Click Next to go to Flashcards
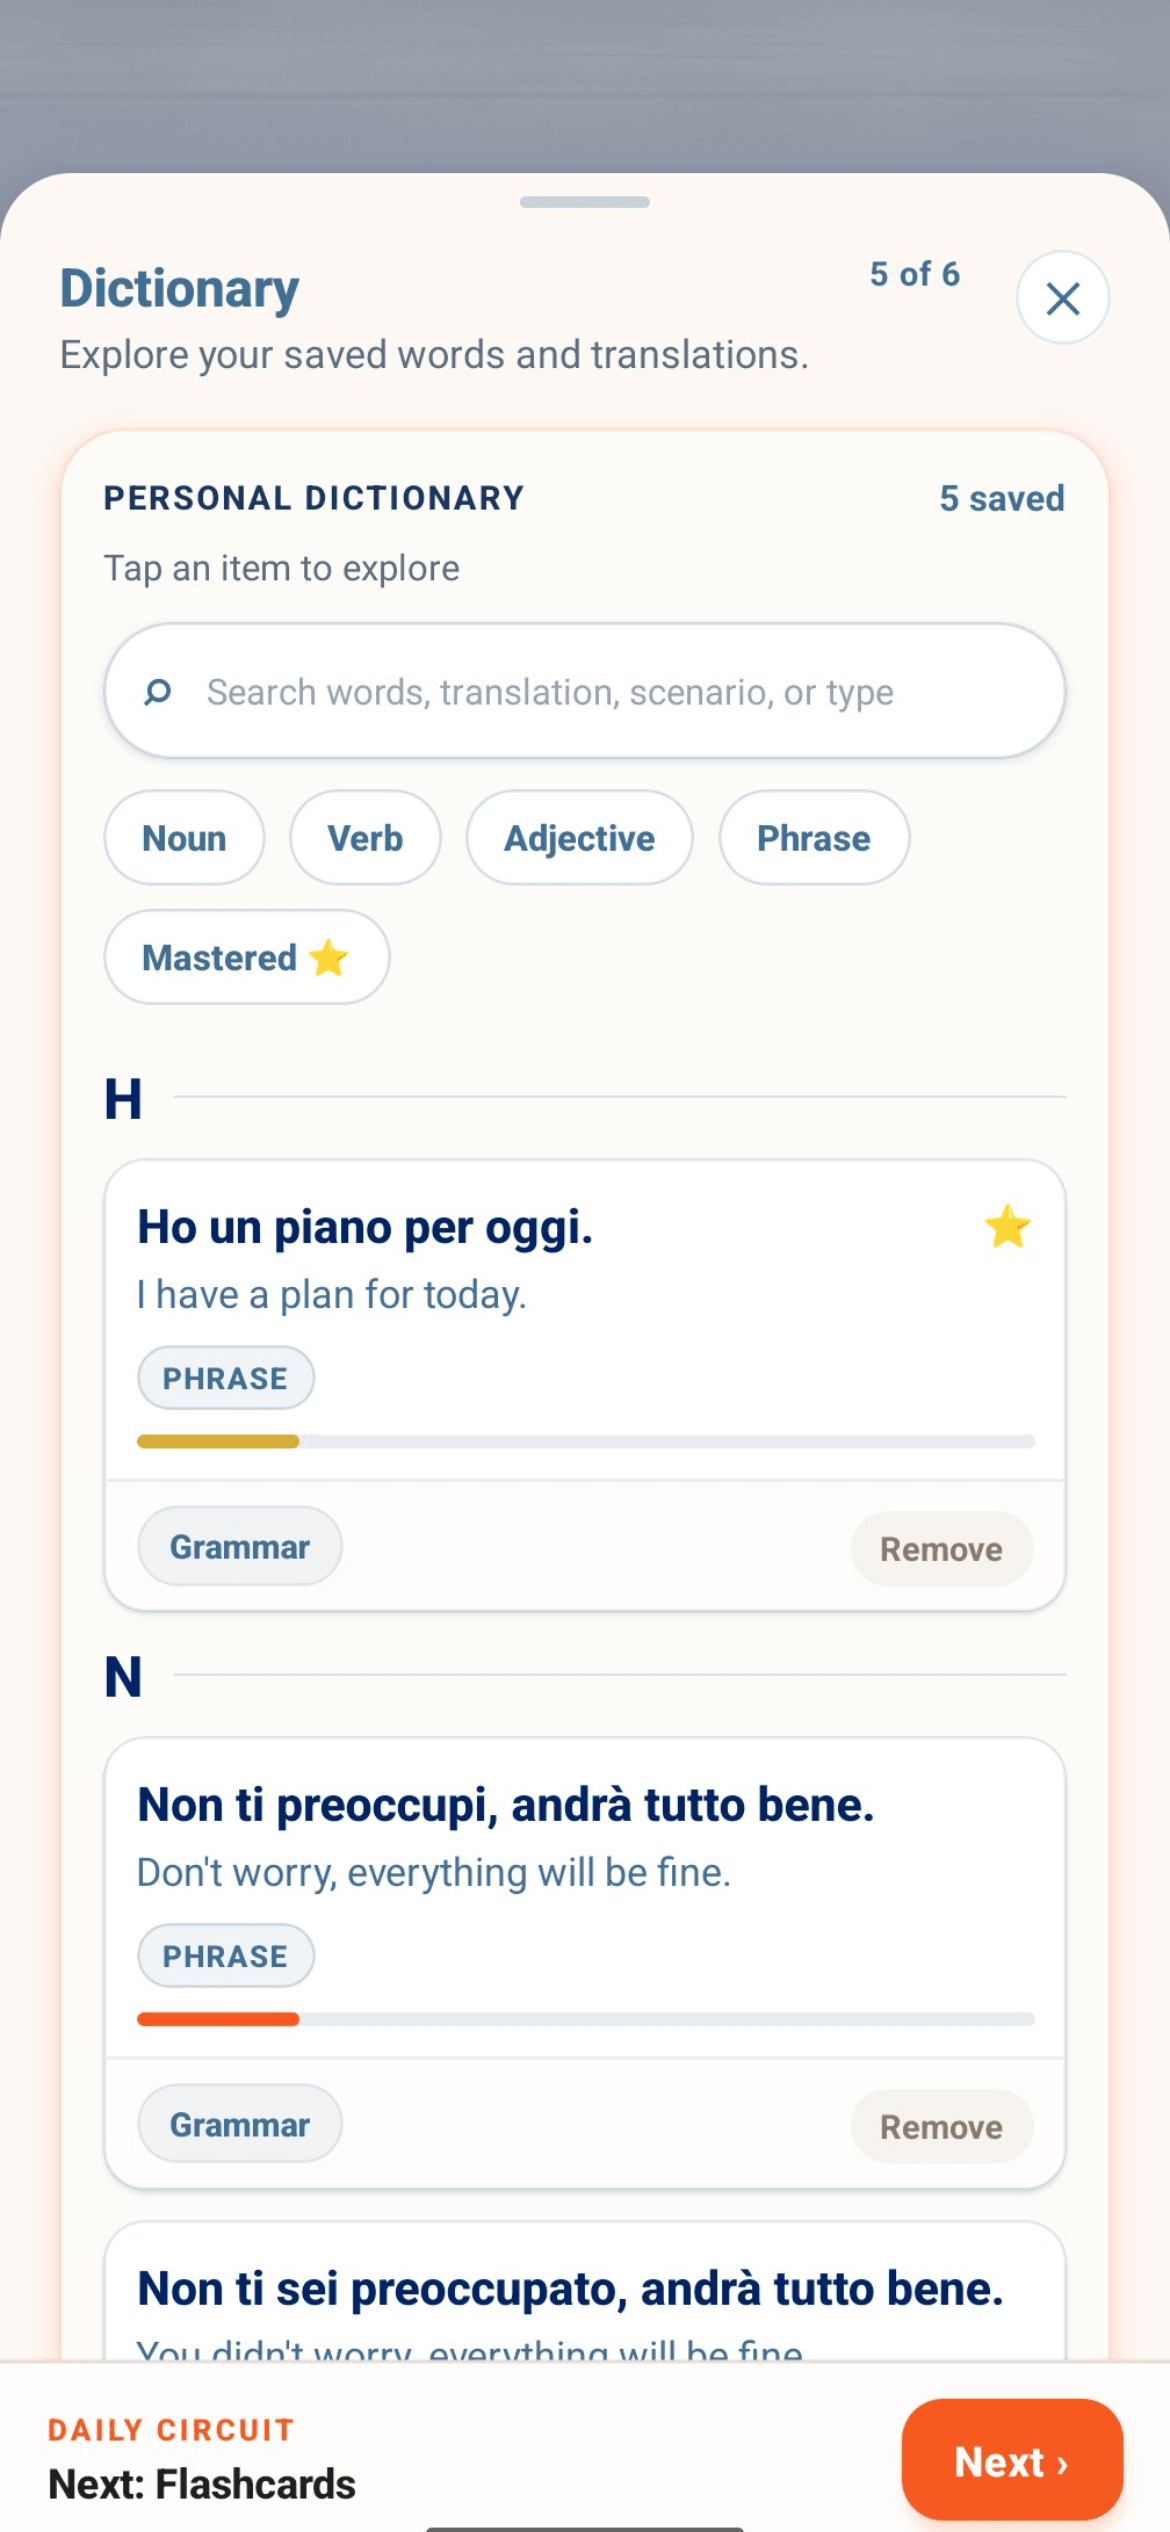The width and height of the screenshot is (1170, 2532). pos(1012,2460)
